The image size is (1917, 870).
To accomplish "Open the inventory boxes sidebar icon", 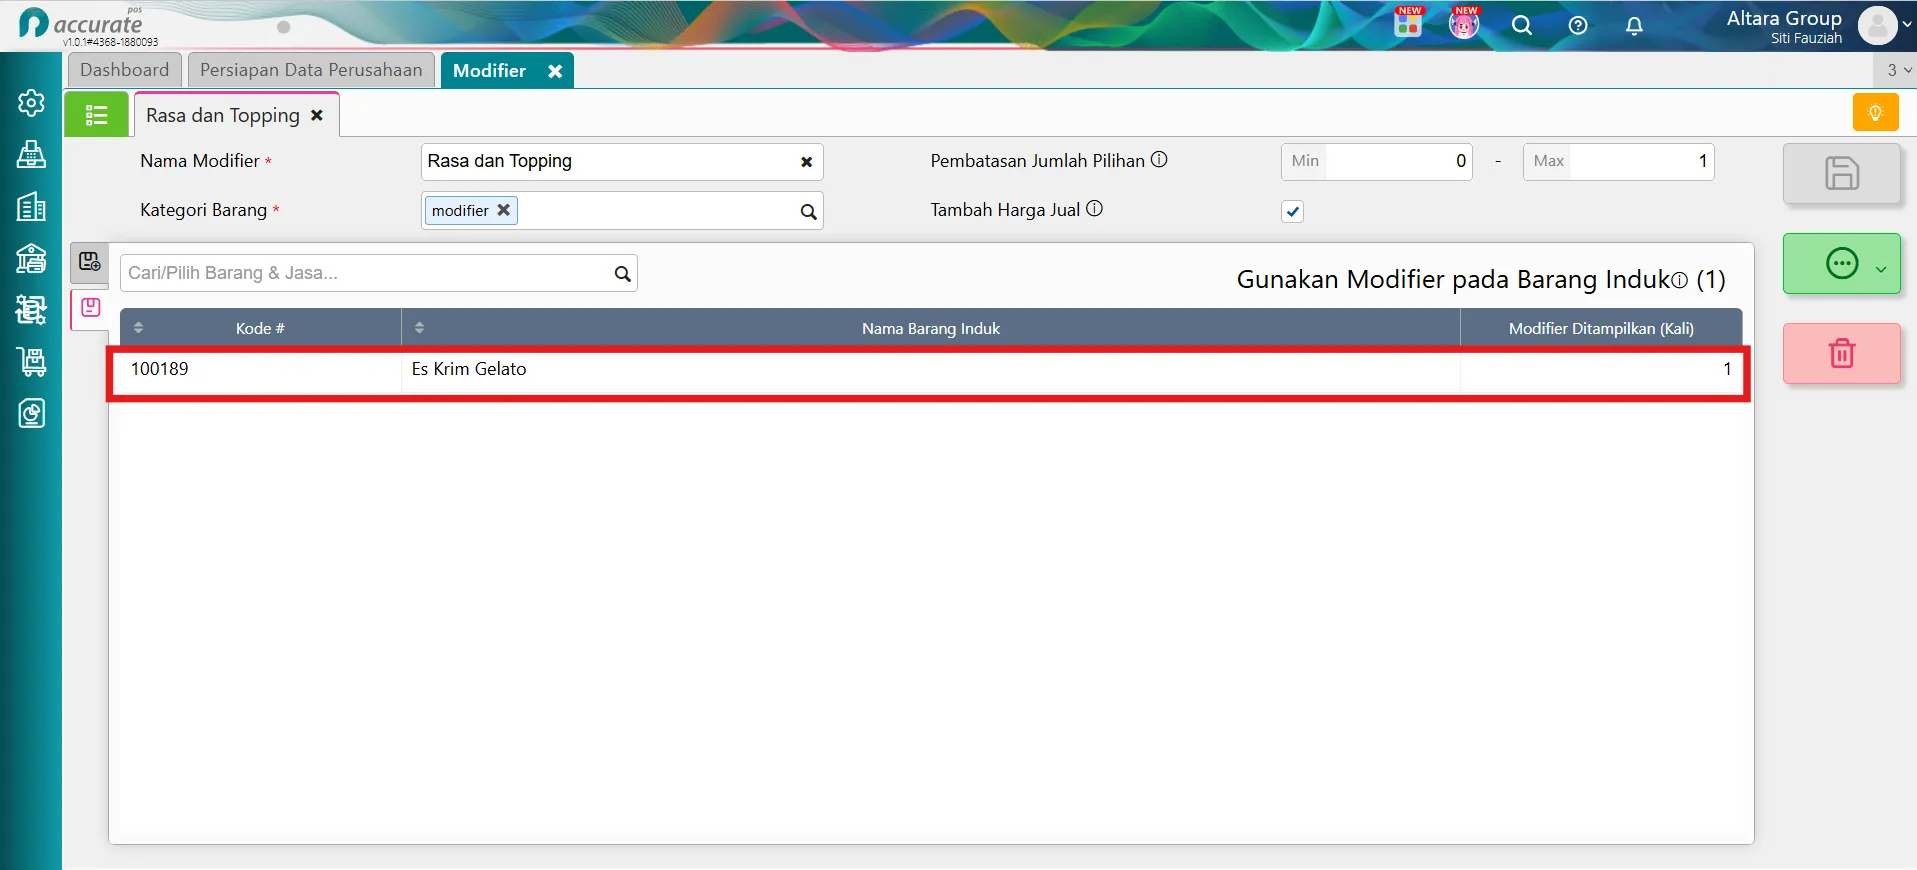I will pyautogui.click(x=31, y=310).
